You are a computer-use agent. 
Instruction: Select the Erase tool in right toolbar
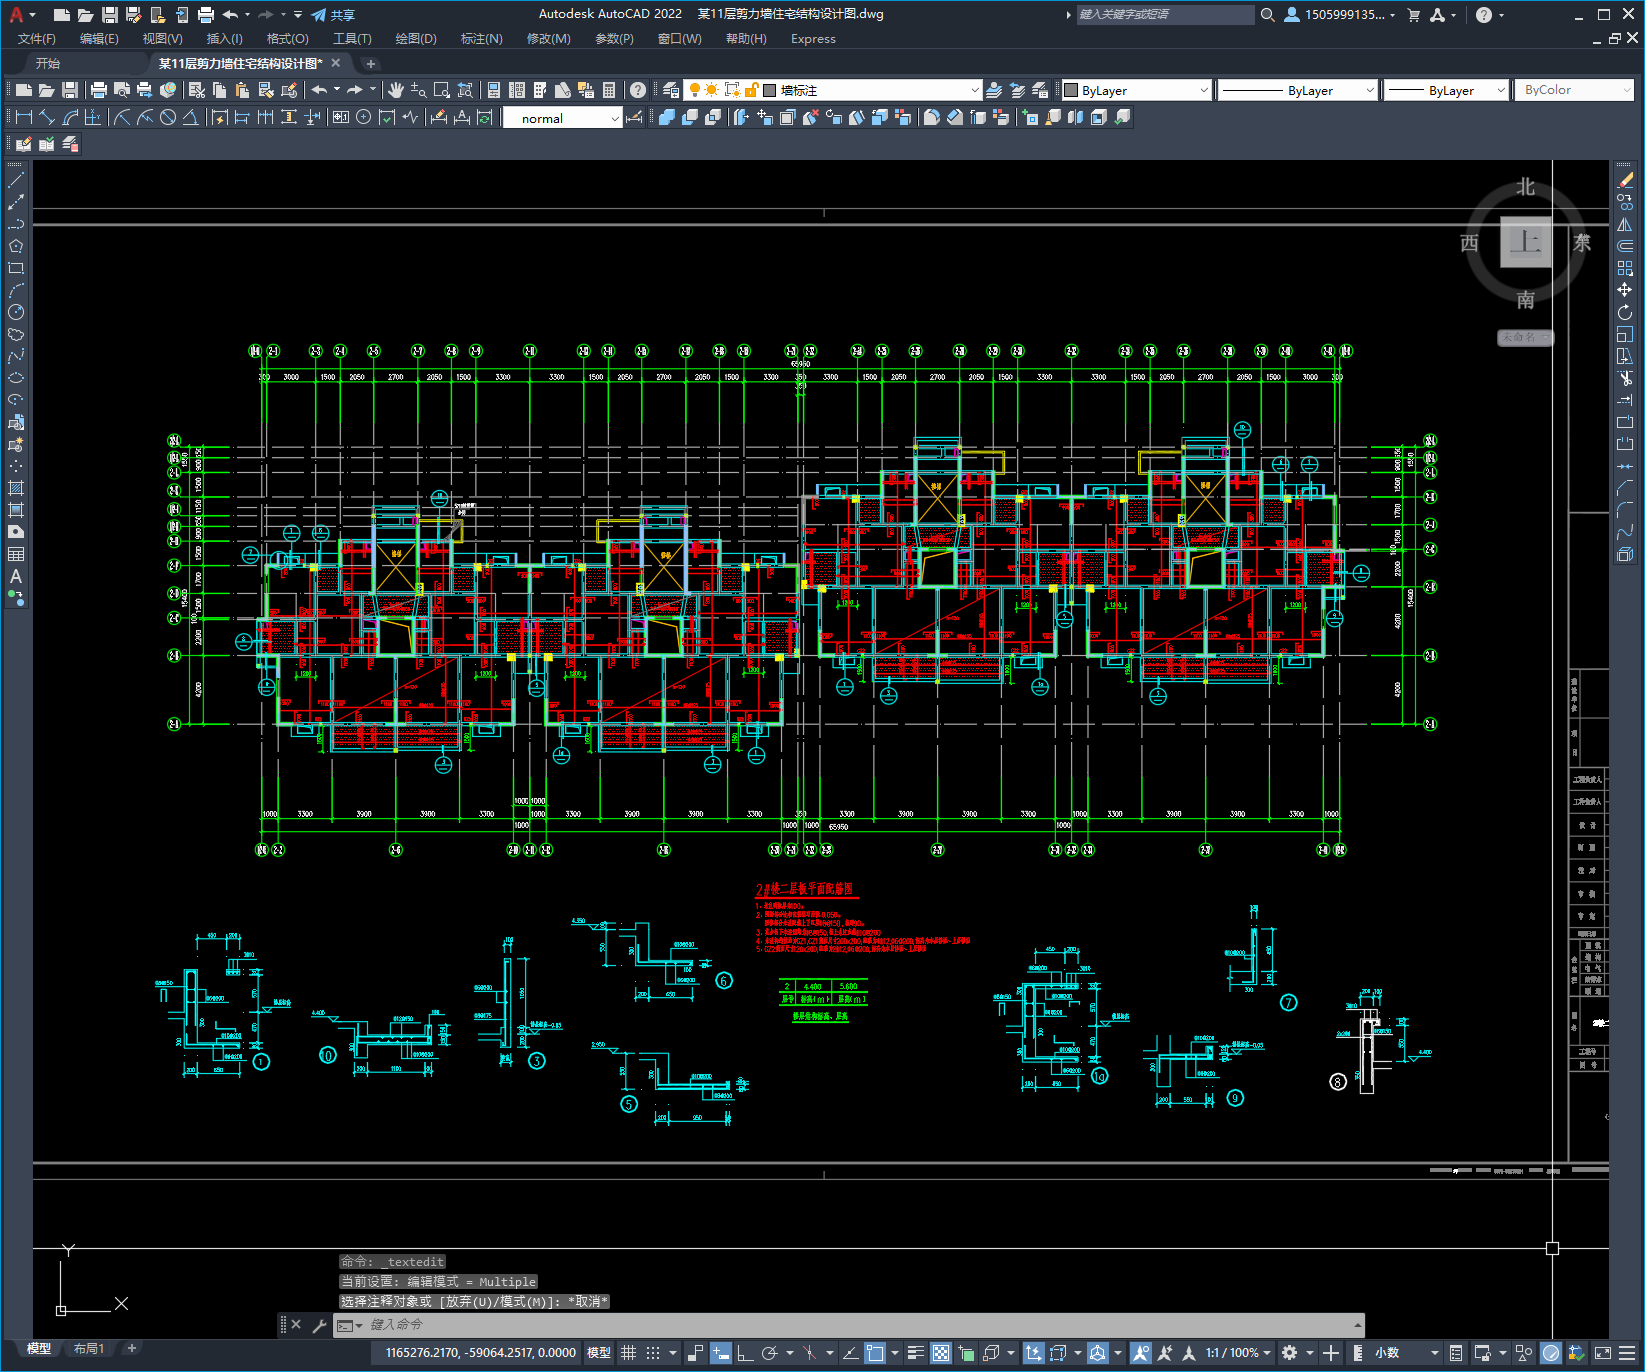pos(1625,180)
